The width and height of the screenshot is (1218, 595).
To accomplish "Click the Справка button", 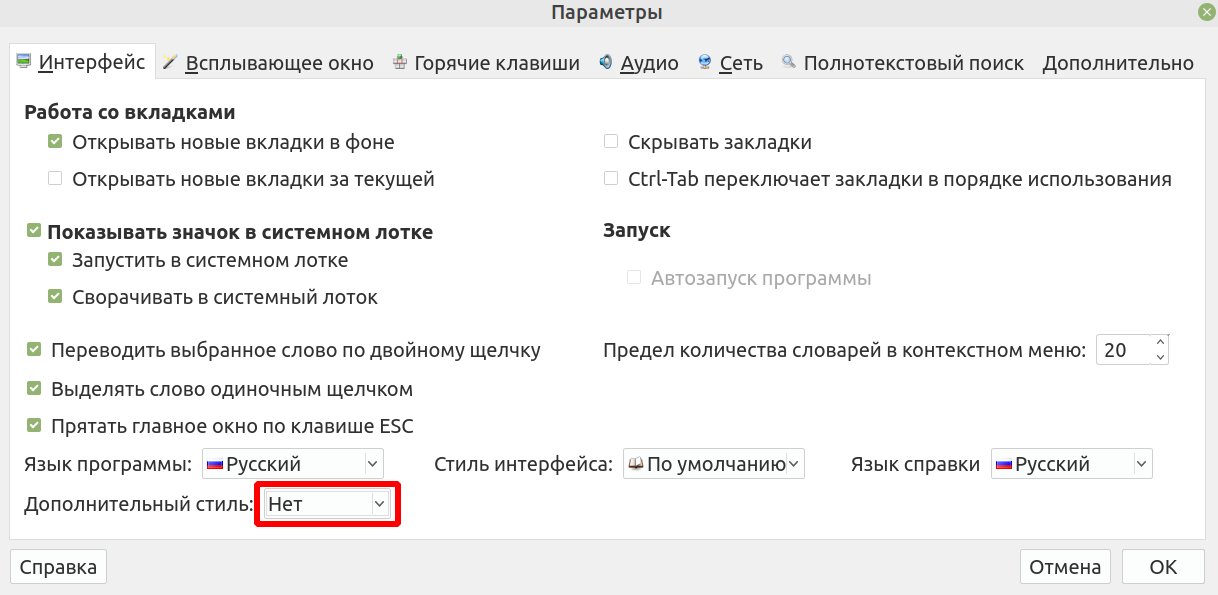I will (58, 567).
